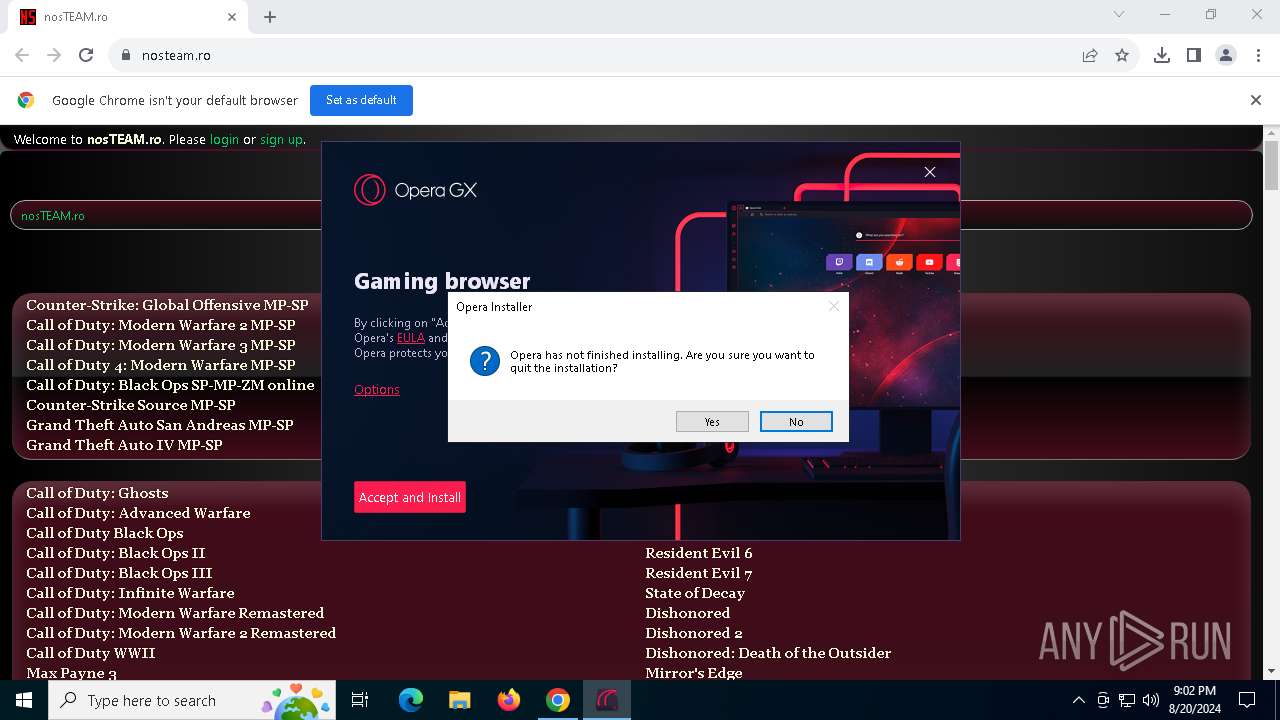Reload the nosteam.ro page
The height and width of the screenshot is (720, 1280).
pos(86,55)
